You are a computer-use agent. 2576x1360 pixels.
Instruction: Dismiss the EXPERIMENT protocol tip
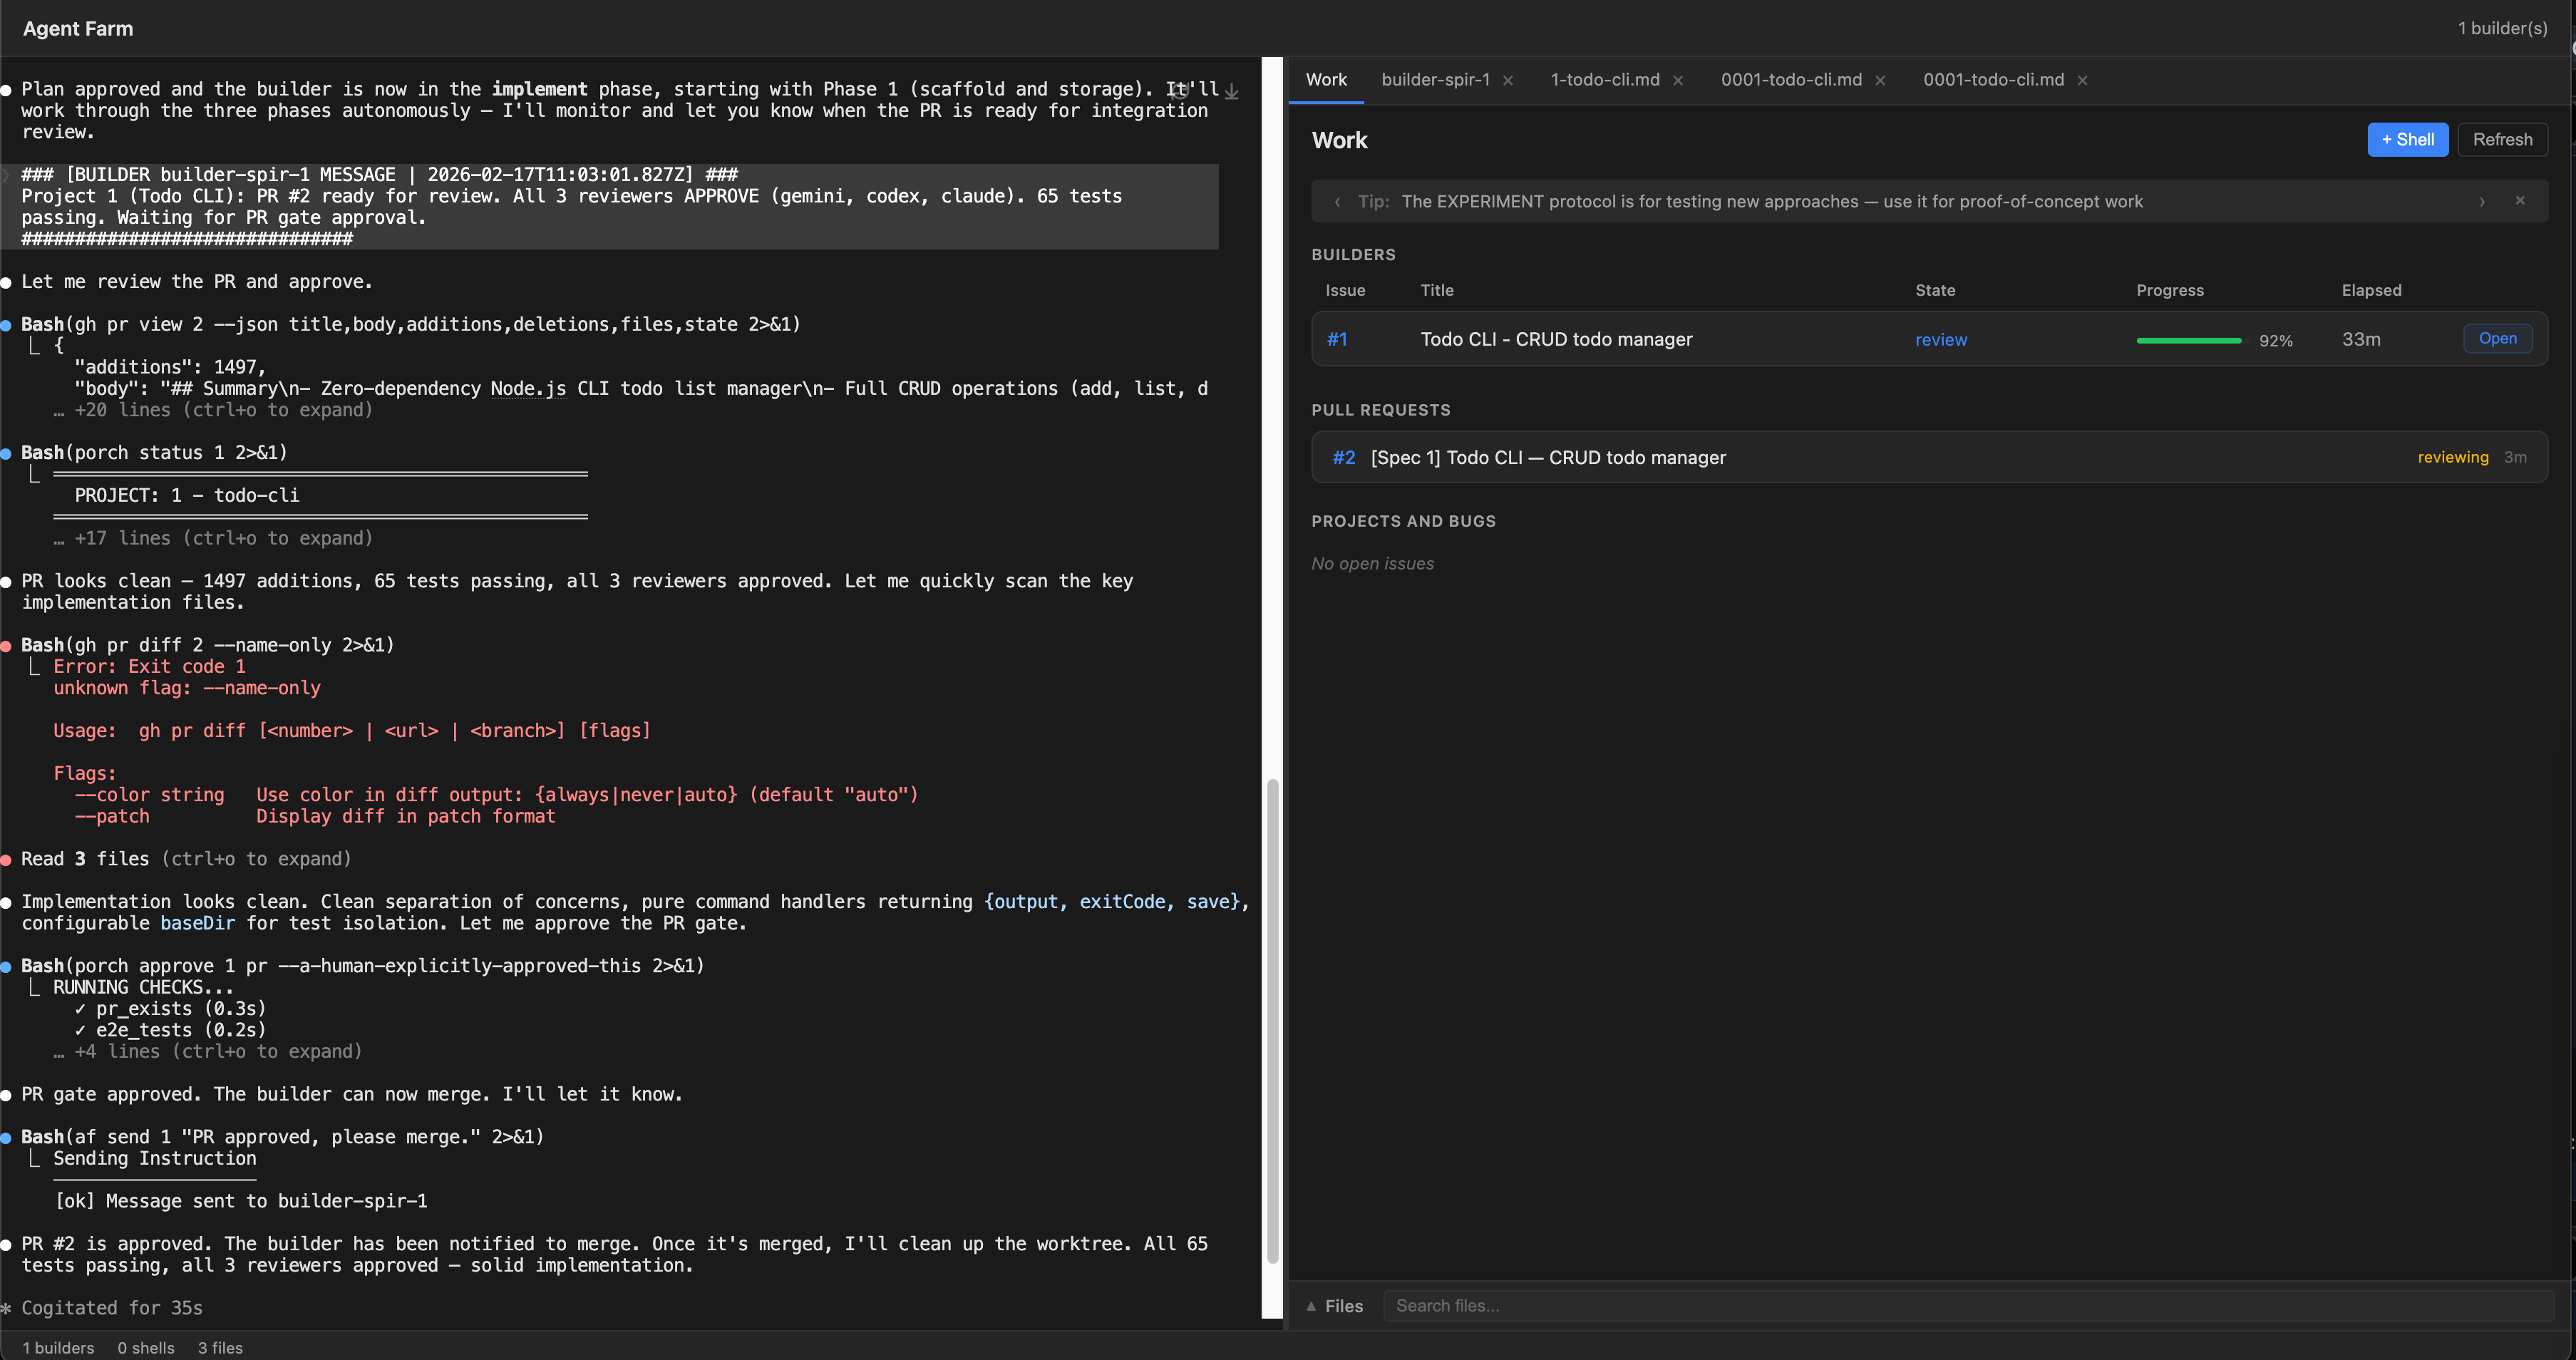[2520, 201]
